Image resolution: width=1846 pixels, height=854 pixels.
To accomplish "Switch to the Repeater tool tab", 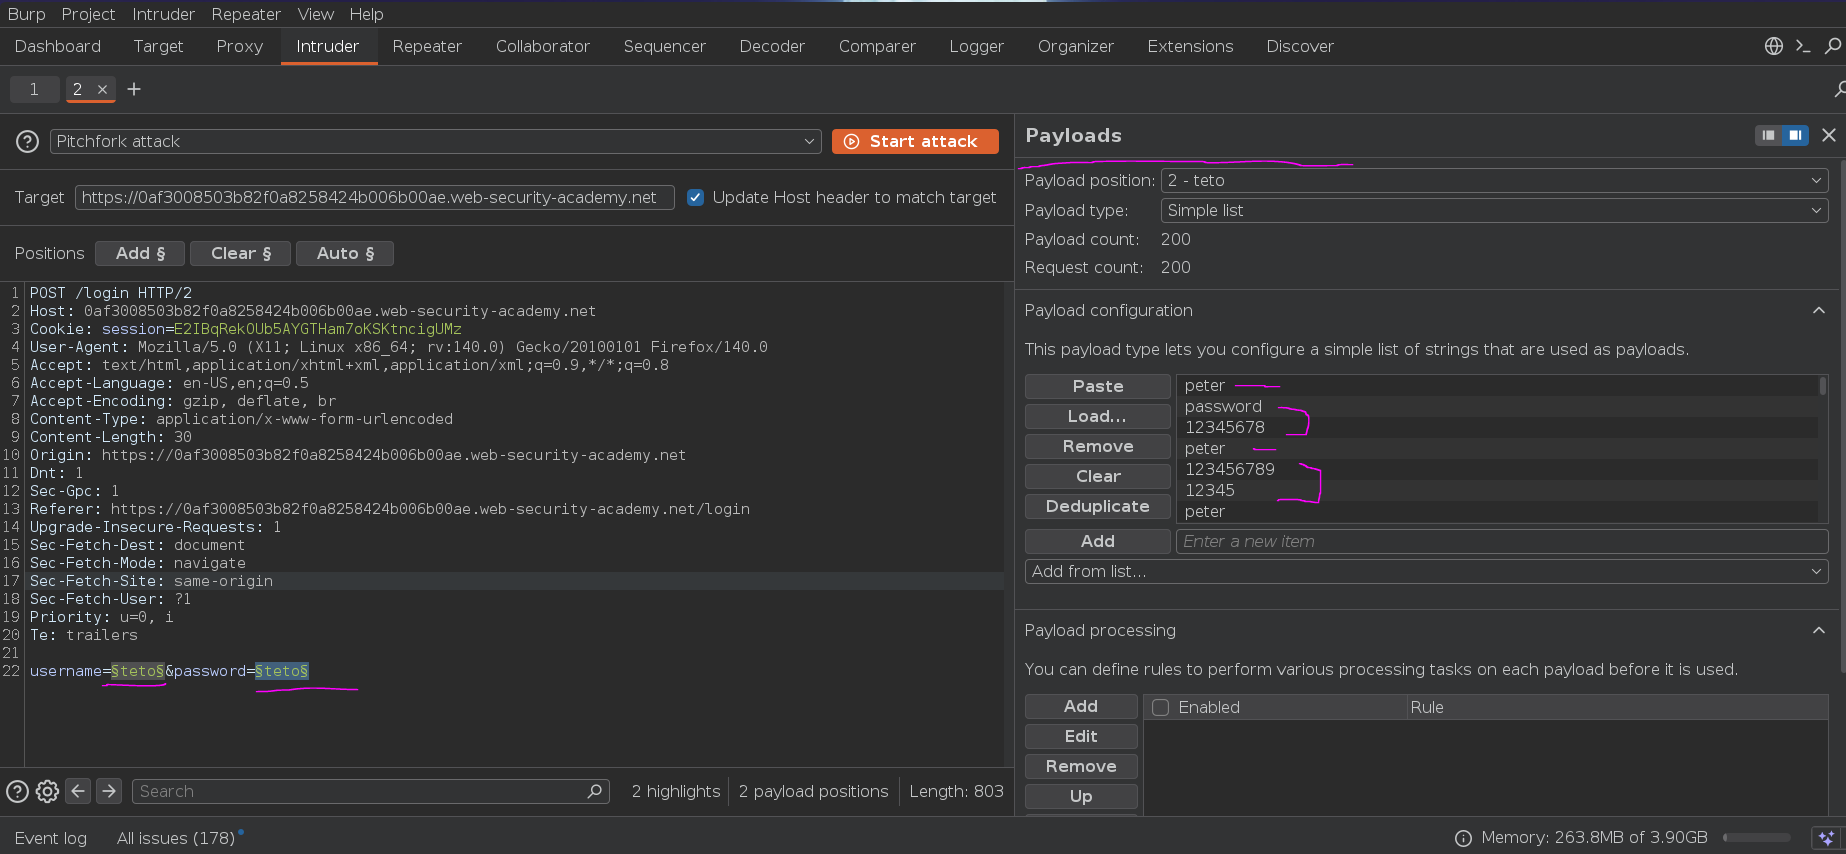I will pyautogui.click(x=427, y=46).
